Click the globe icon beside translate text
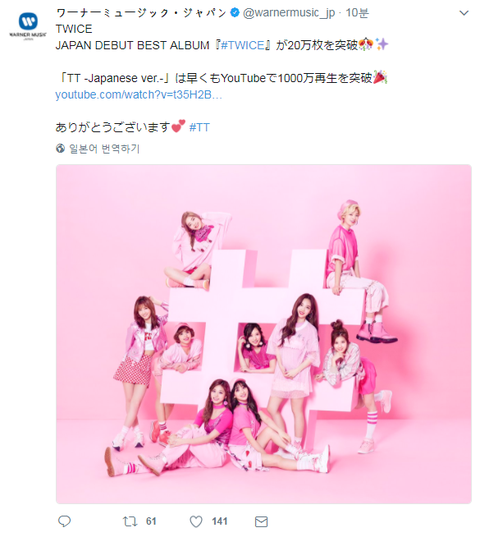Viewport: 480px width, 537px height. (60, 149)
